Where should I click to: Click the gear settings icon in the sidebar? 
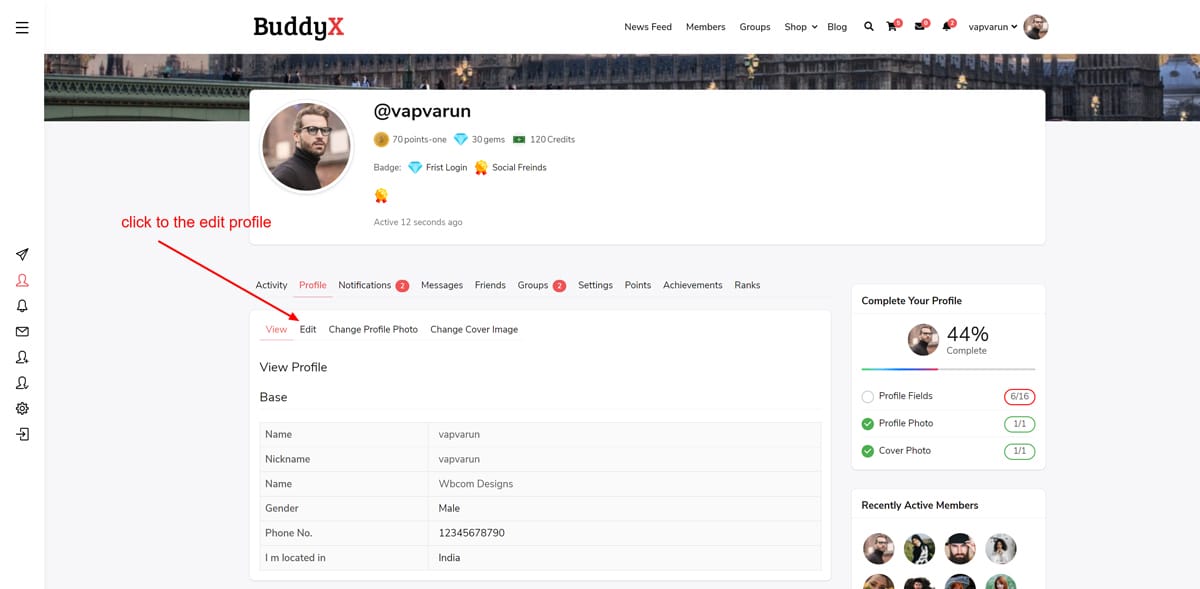(22, 408)
